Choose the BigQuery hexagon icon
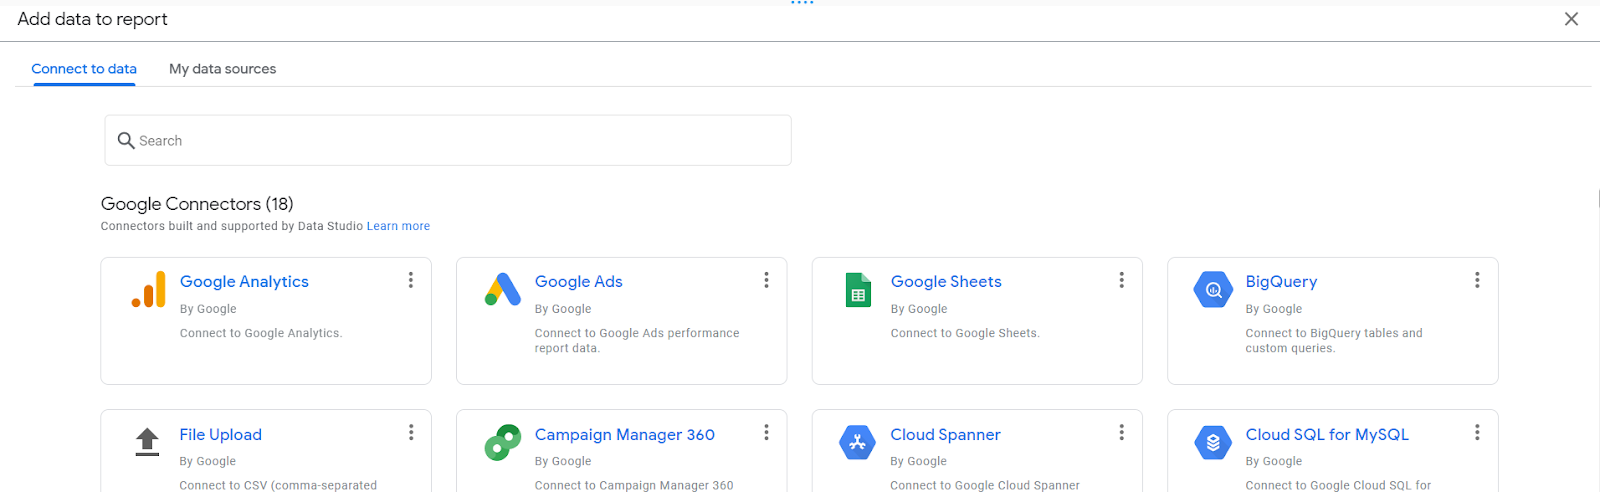This screenshot has width=1600, height=492. (1213, 290)
